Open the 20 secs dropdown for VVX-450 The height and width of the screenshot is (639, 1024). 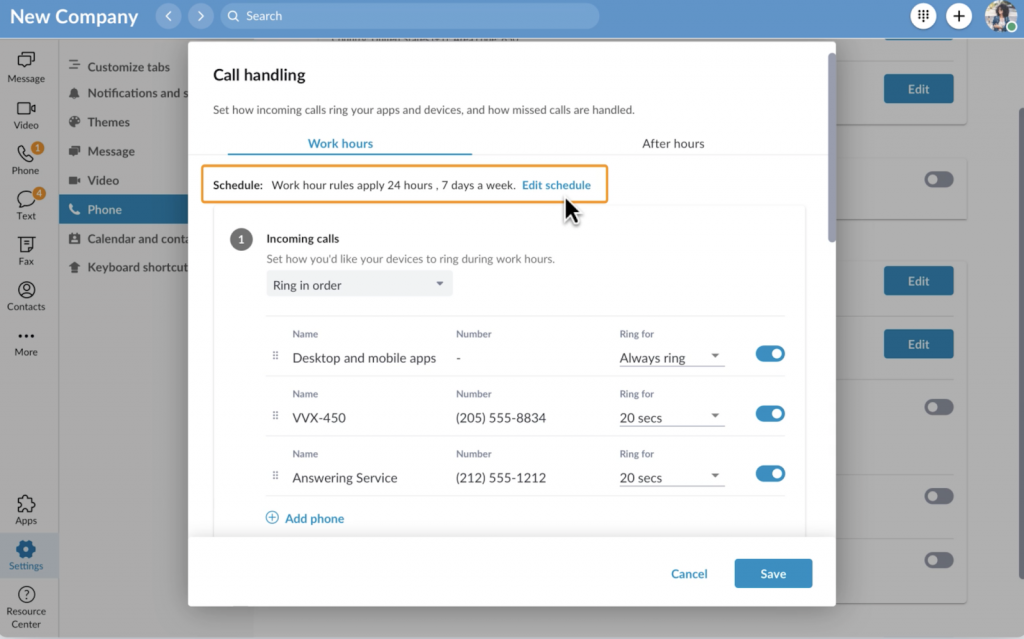click(x=671, y=415)
